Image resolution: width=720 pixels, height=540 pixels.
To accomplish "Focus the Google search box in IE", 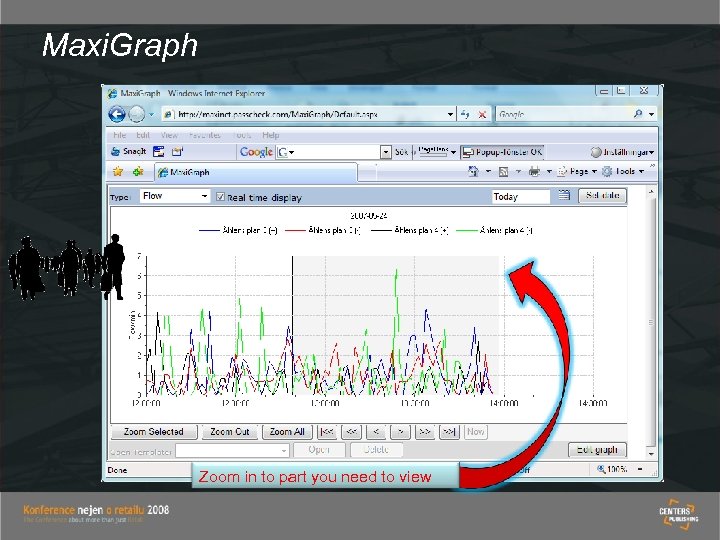I will 563,114.
